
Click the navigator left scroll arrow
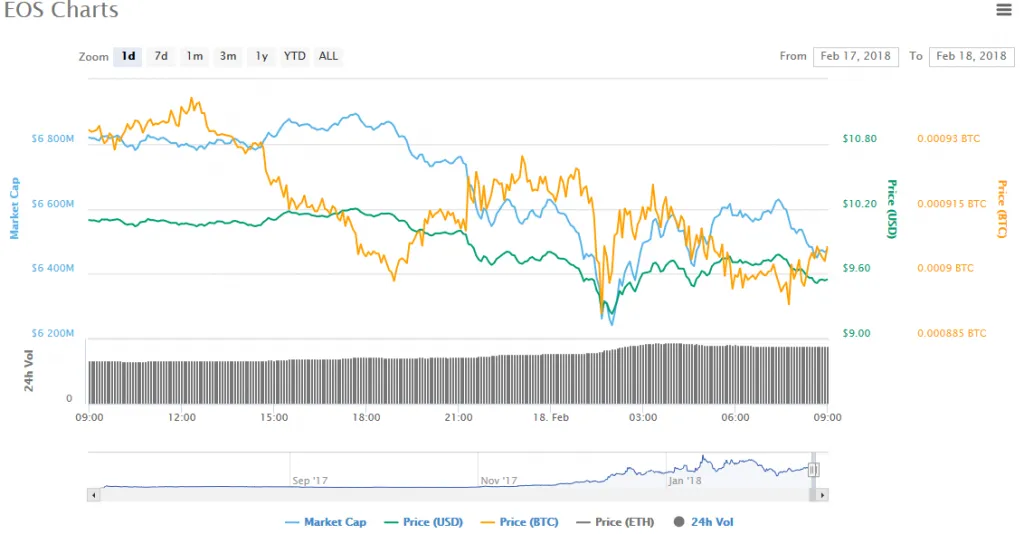click(x=94, y=495)
